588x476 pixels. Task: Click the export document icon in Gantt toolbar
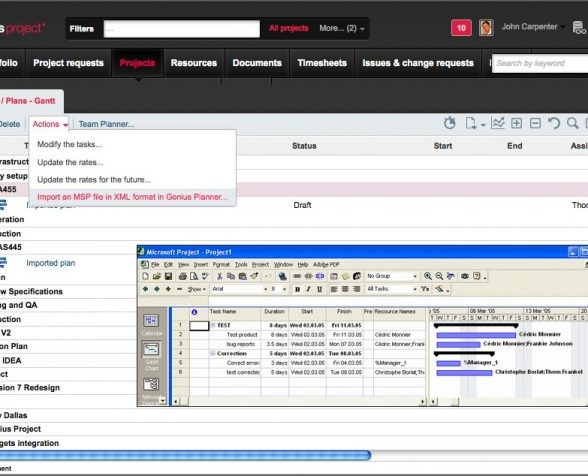point(471,123)
